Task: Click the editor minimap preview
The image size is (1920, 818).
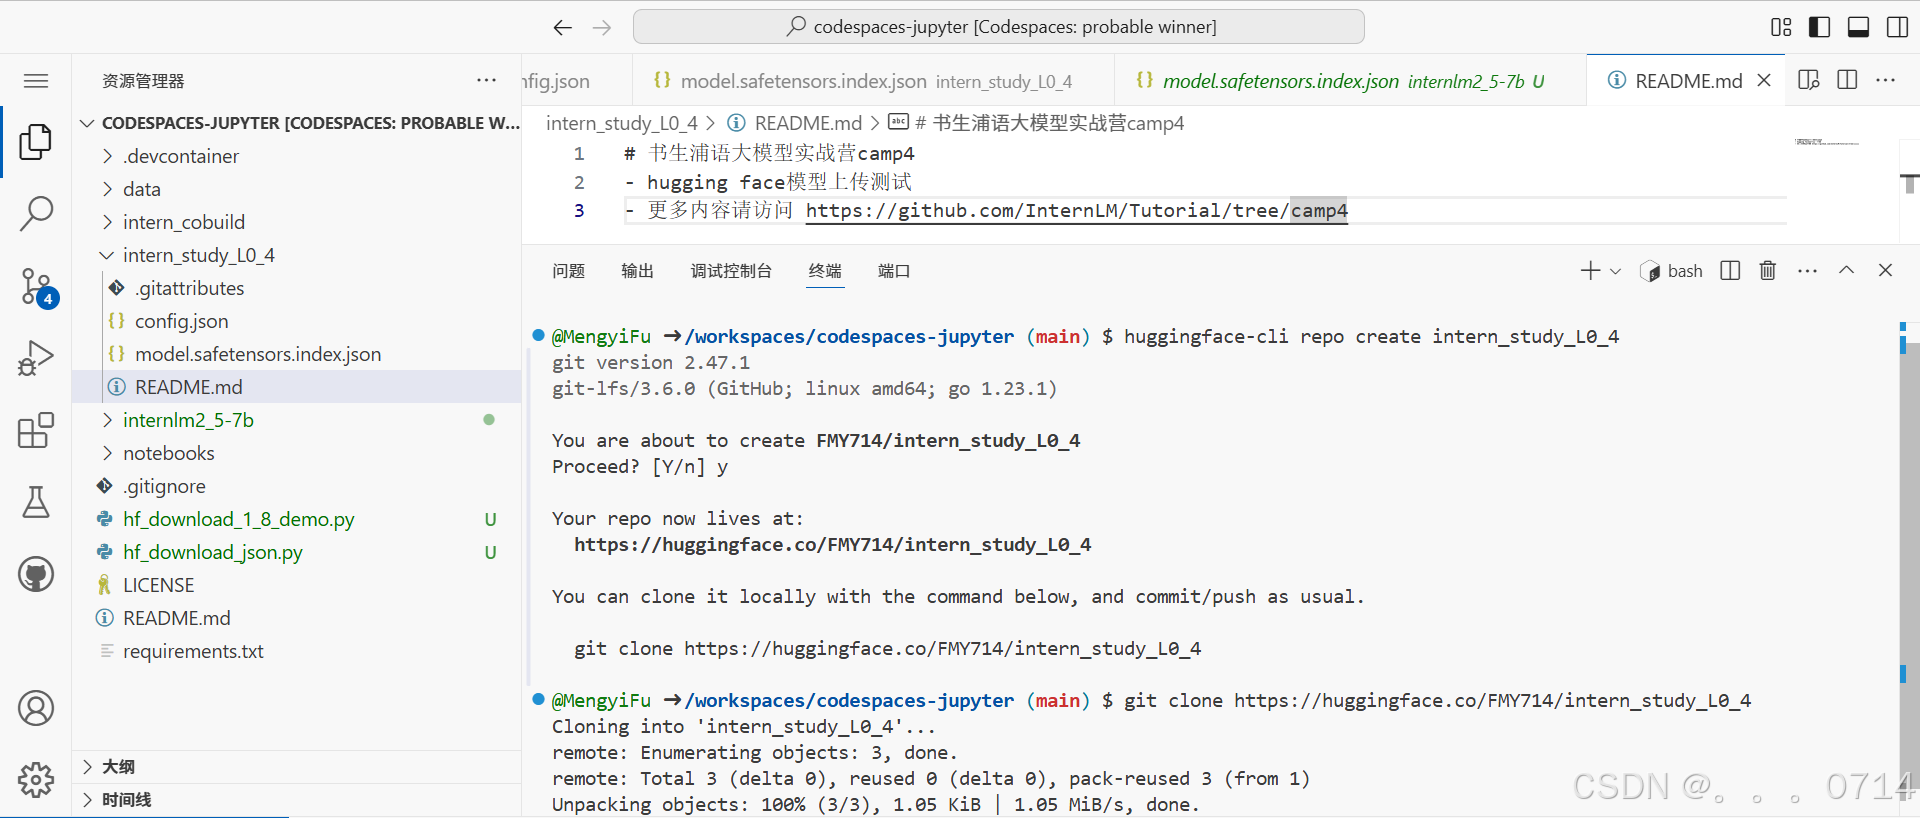Action: pos(1826,143)
